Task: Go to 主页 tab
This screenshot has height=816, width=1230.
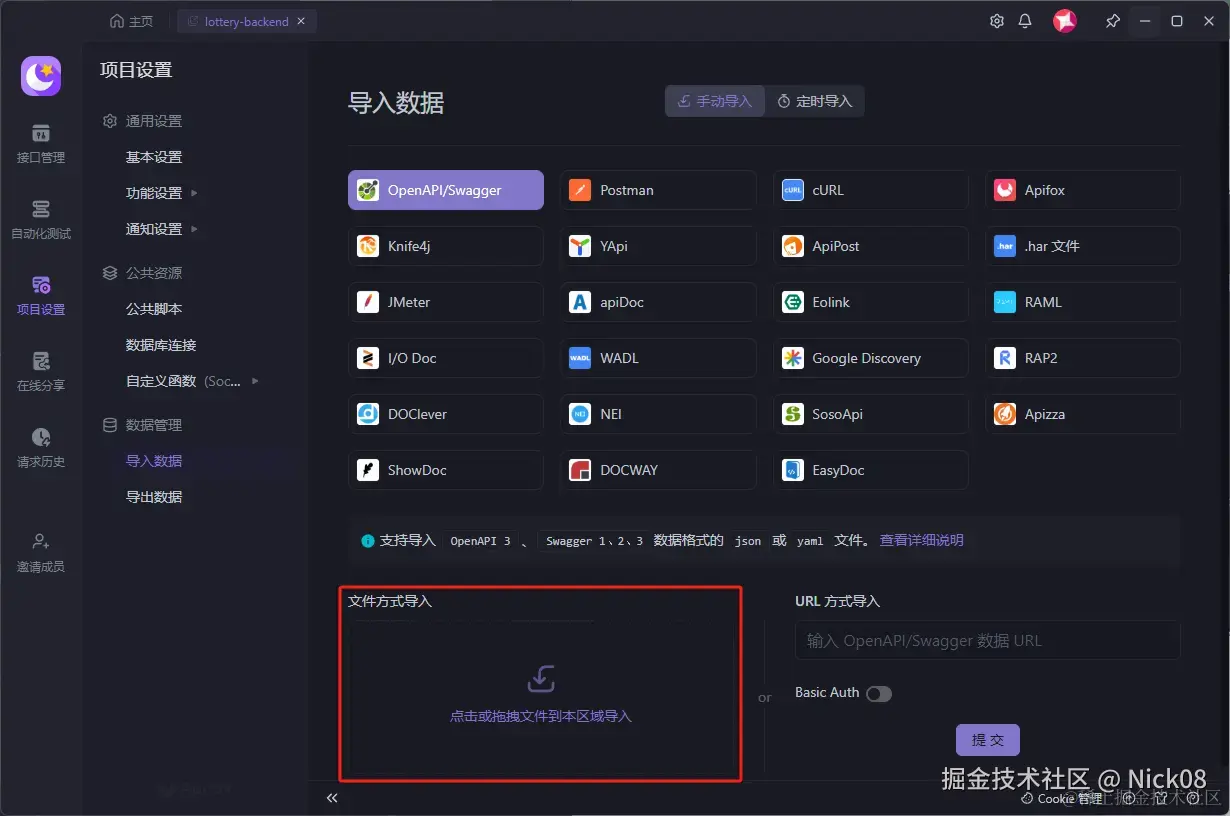Action: pos(132,21)
